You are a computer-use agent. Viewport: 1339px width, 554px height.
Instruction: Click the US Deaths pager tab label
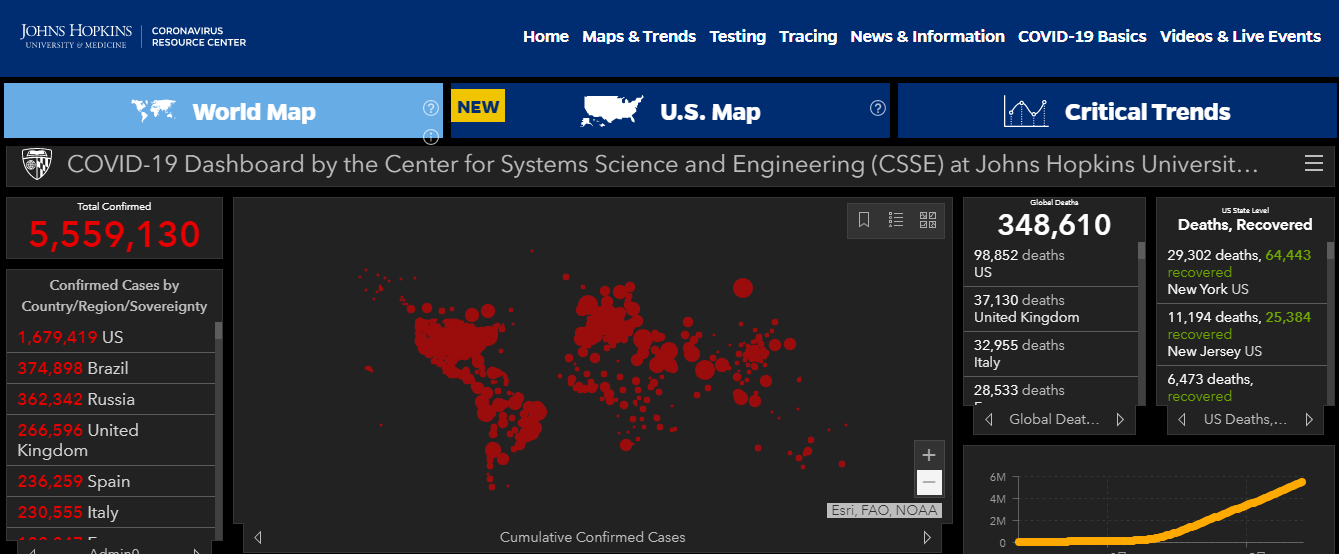pyautogui.click(x=1246, y=419)
